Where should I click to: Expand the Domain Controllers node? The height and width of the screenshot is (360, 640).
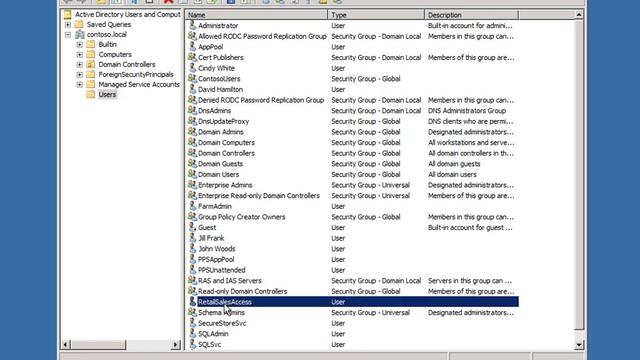coord(80,64)
